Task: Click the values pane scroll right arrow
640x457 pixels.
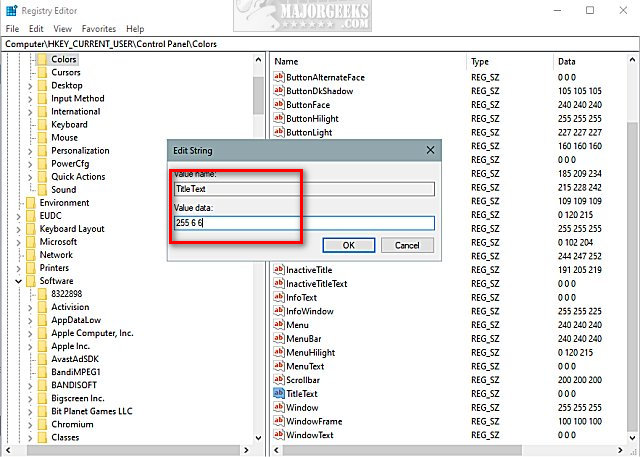Action: click(x=620, y=450)
